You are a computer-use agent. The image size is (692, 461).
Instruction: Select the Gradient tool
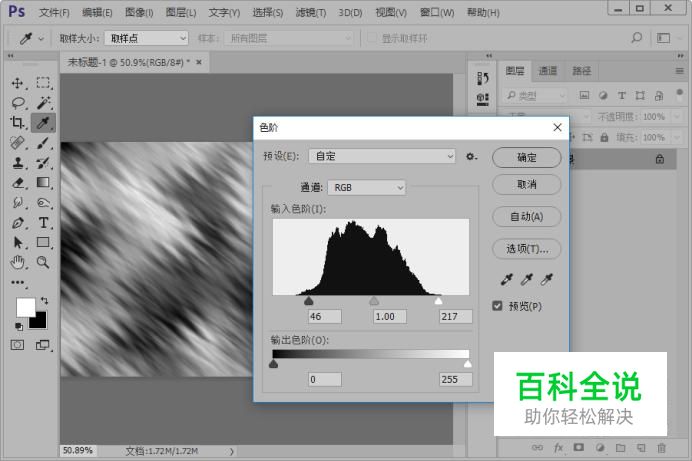[43, 183]
